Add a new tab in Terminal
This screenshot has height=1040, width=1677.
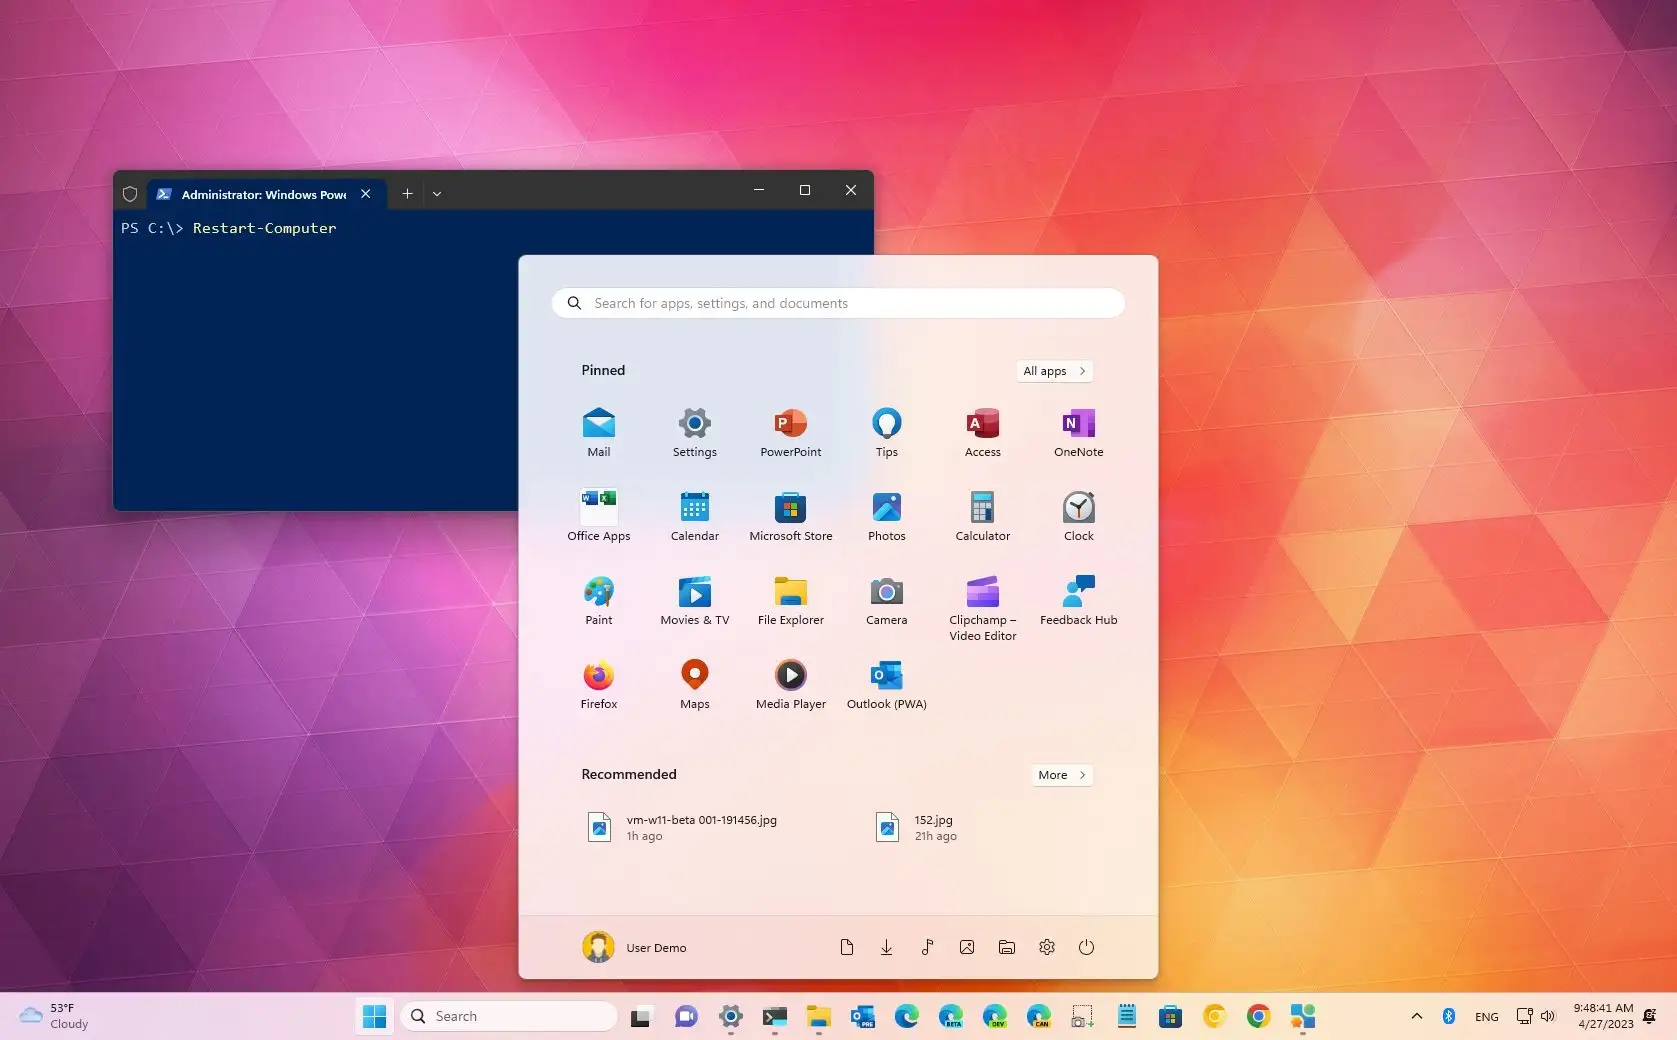point(407,194)
